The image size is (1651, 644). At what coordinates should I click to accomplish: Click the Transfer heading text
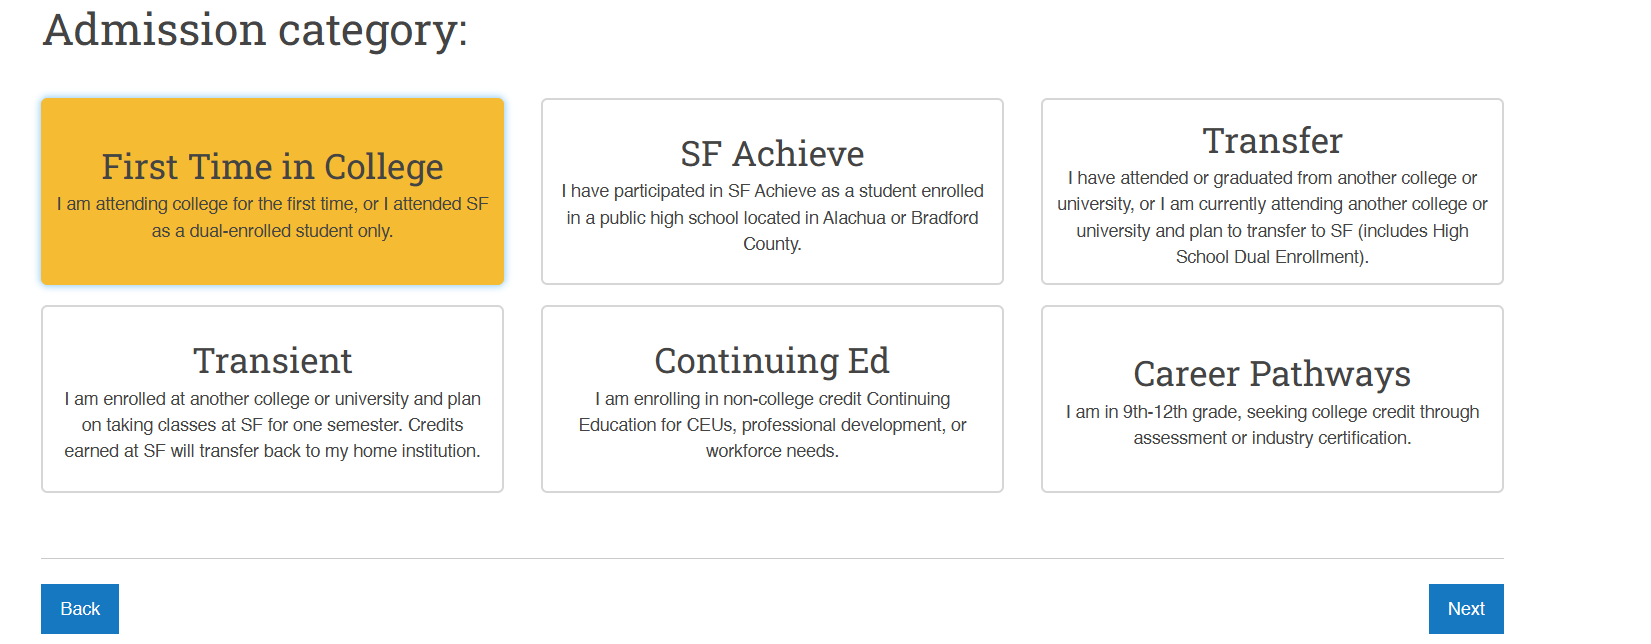coord(1272,141)
